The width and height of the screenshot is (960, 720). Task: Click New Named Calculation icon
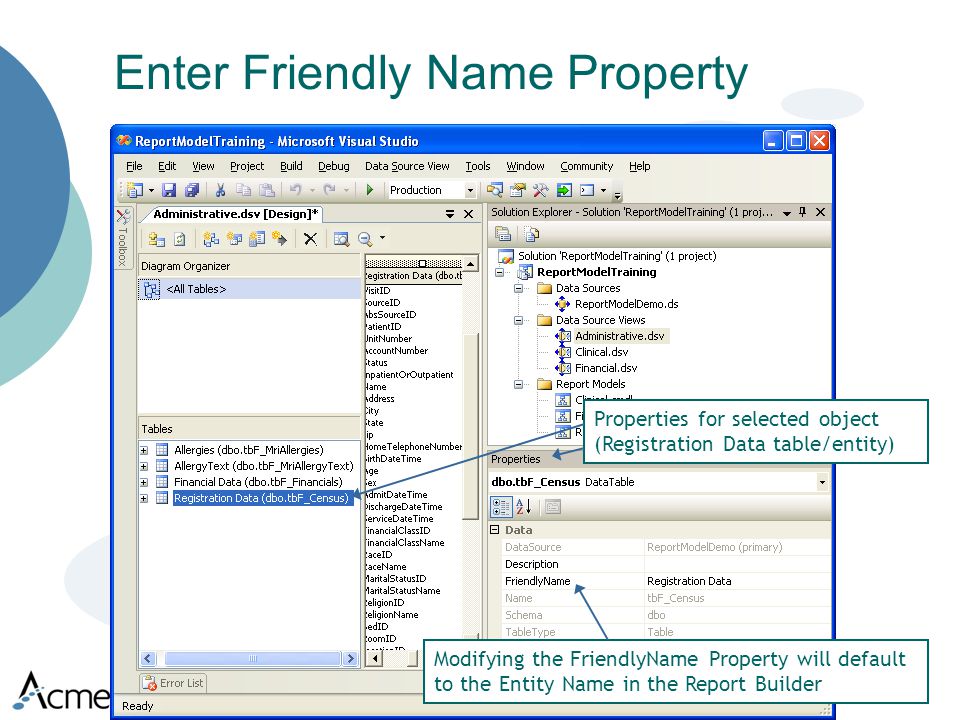[257, 239]
